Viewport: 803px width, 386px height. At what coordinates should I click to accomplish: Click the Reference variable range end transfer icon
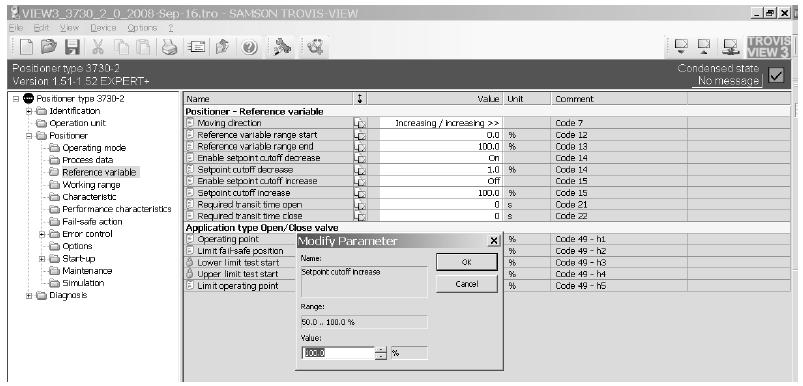(361, 146)
